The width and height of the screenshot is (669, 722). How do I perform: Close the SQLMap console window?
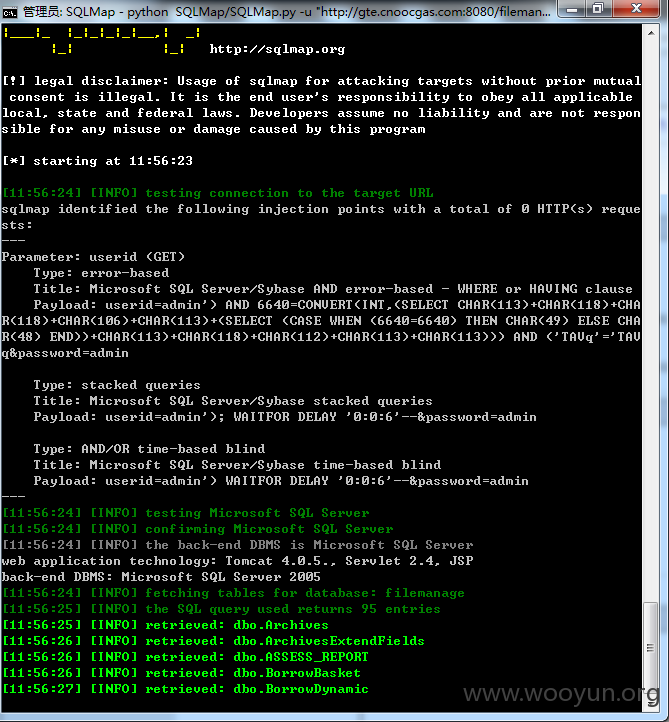coord(637,9)
